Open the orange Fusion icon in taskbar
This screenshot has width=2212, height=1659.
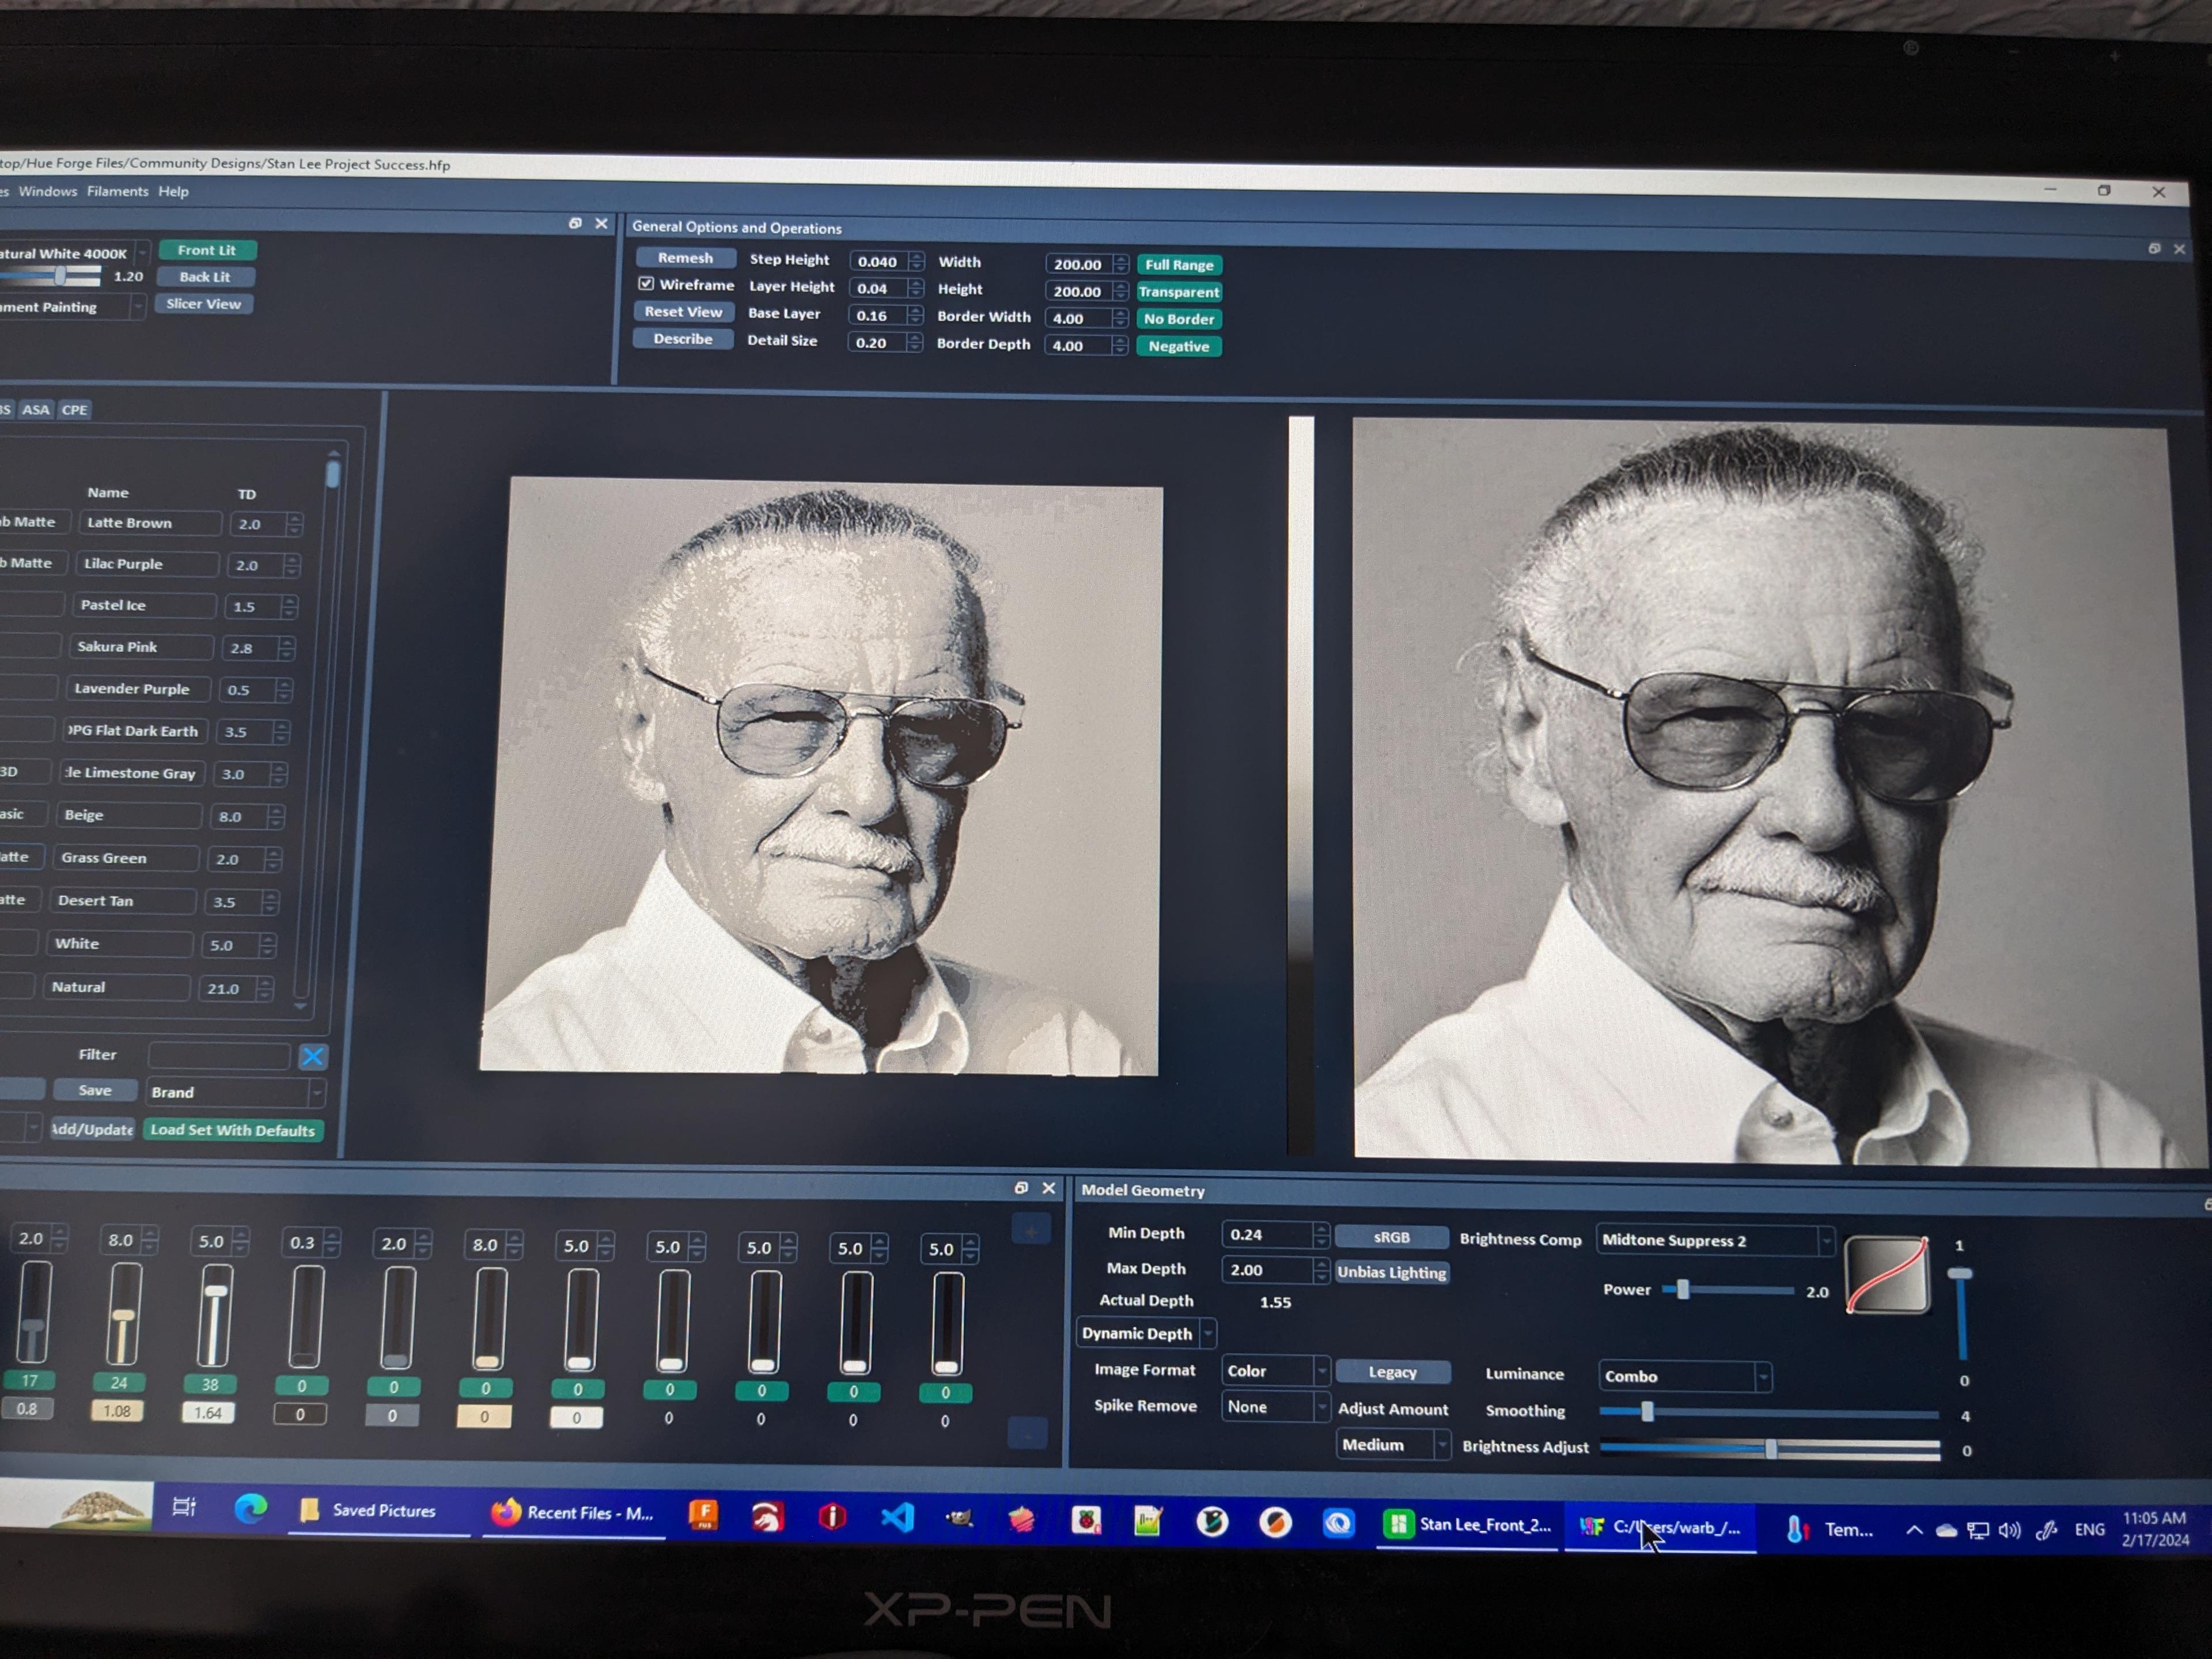(x=704, y=1516)
